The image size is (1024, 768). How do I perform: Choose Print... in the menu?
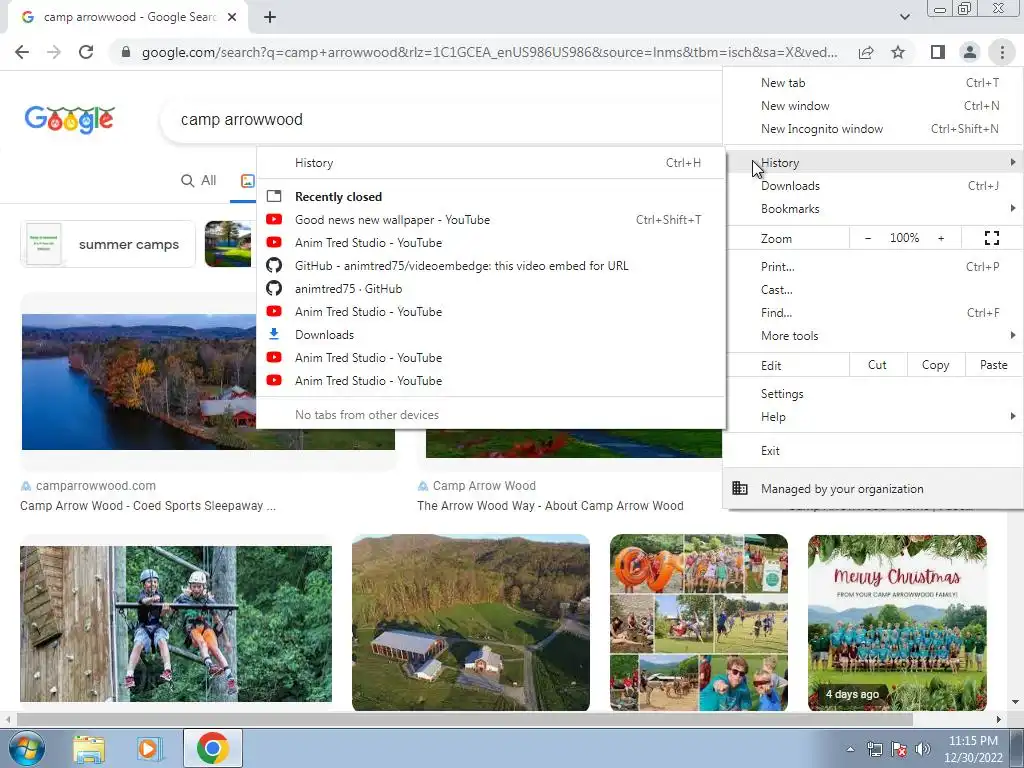click(873, 266)
